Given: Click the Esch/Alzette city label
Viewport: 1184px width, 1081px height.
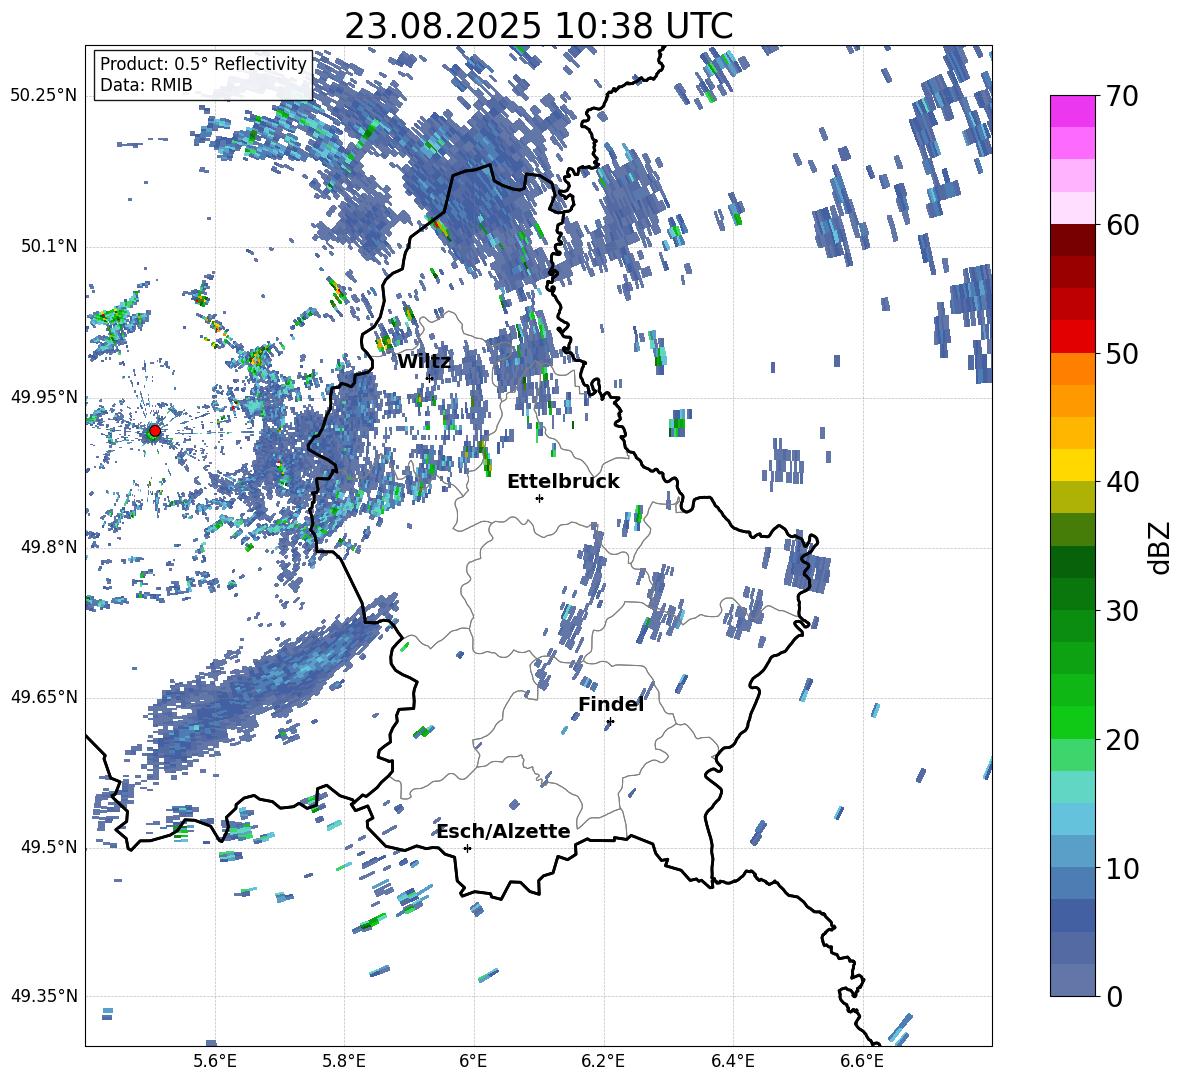Looking at the screenshot, I should [504, 831].
